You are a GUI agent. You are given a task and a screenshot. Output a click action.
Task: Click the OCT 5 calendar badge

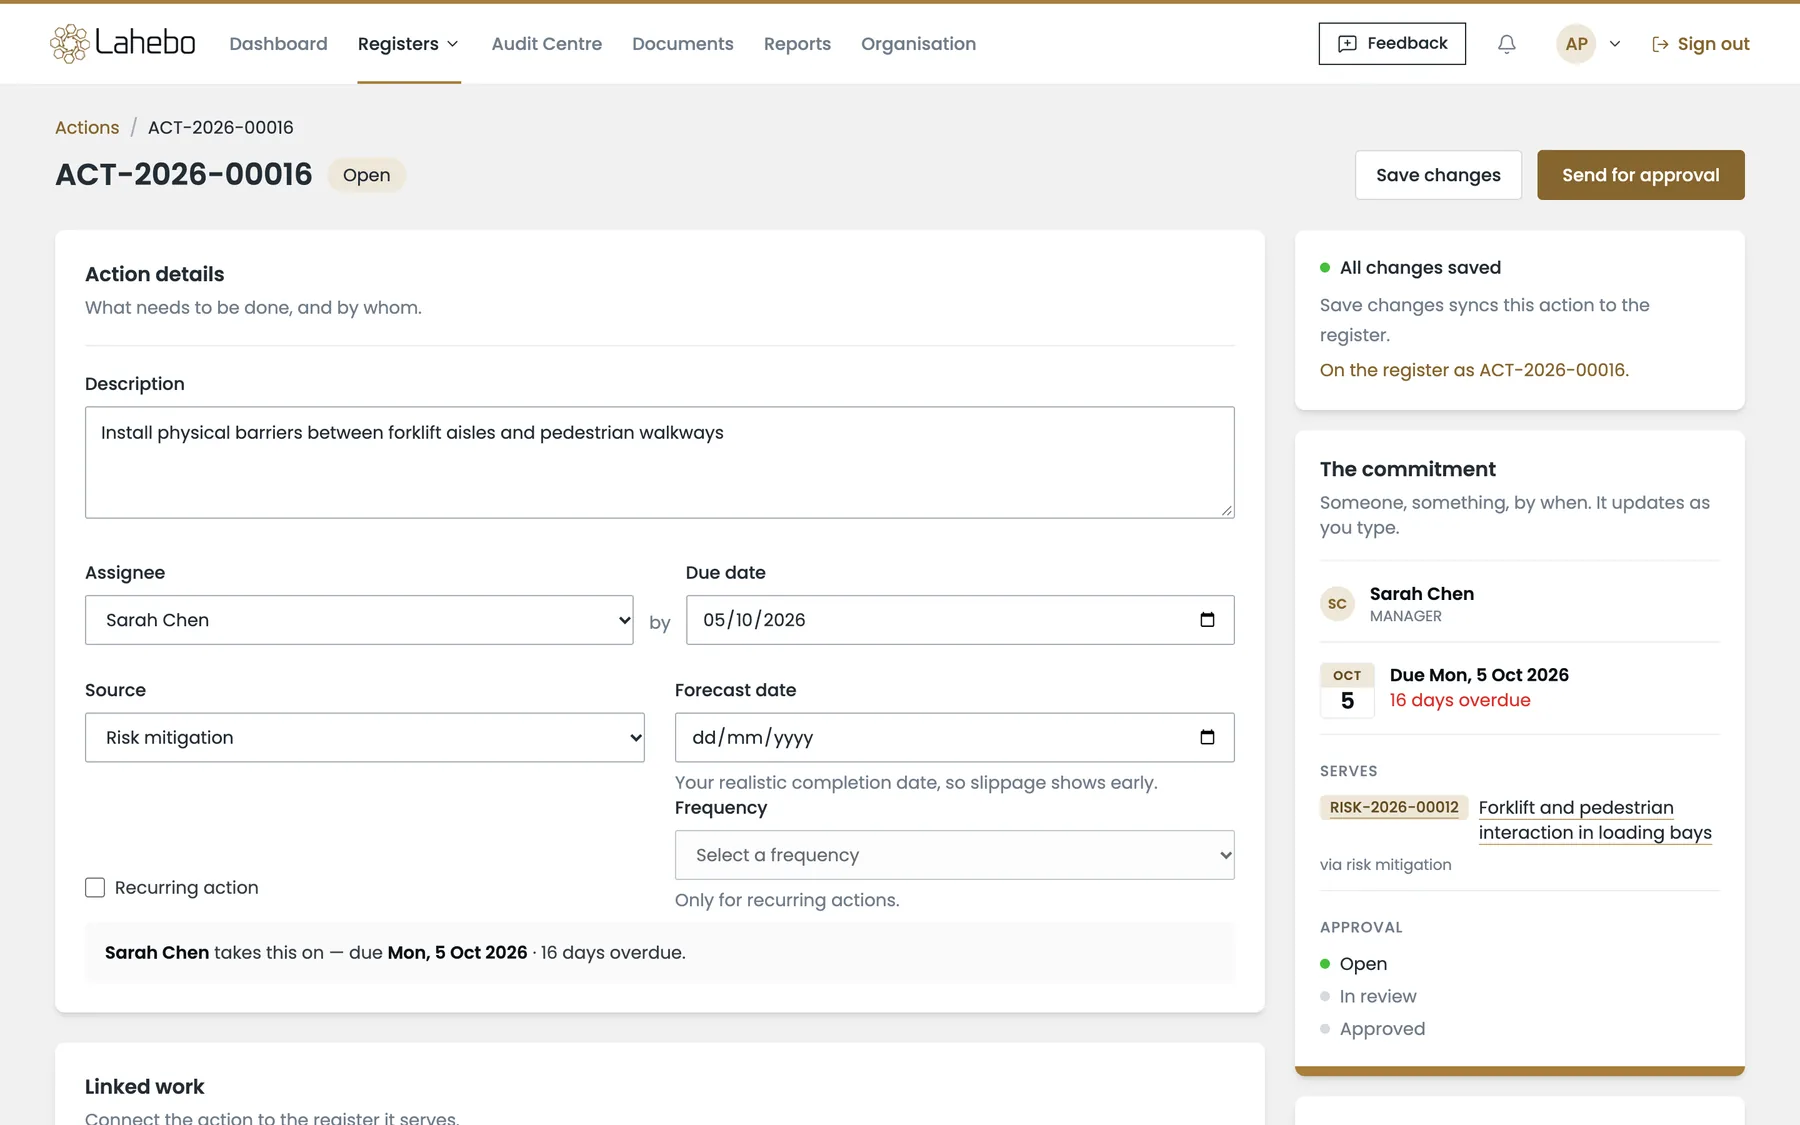tap(1347, 689)
